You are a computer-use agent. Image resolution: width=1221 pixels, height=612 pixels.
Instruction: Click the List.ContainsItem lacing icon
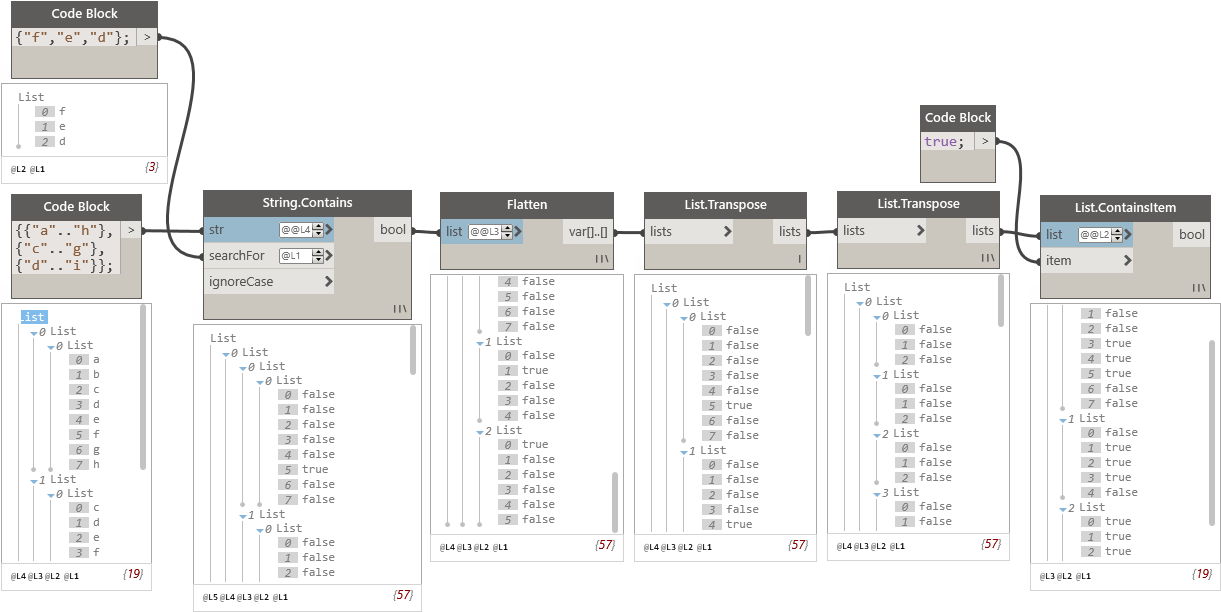coord(1198,287)
